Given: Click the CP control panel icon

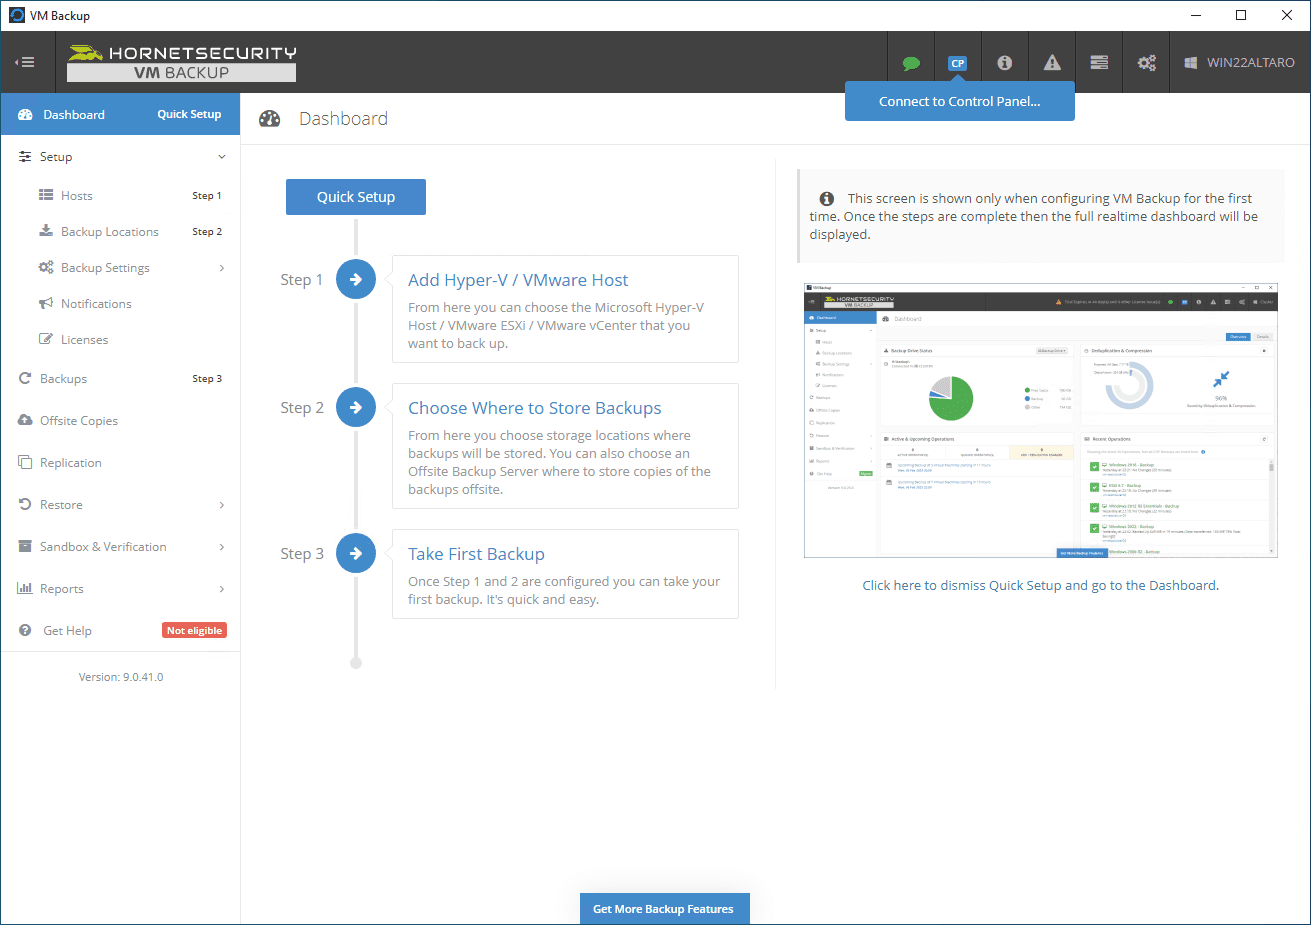Looking at the screenshot, I should tap(958, 63).
